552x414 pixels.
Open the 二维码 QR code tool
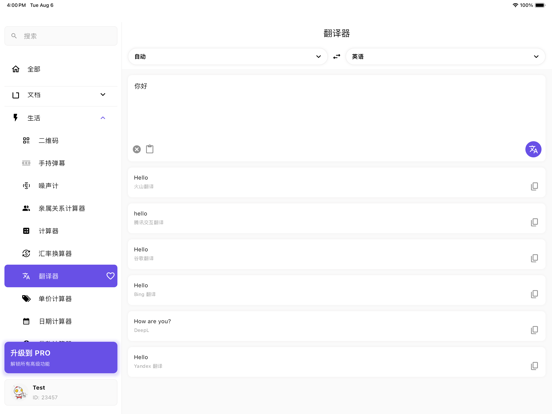click(x=61, y=140)
